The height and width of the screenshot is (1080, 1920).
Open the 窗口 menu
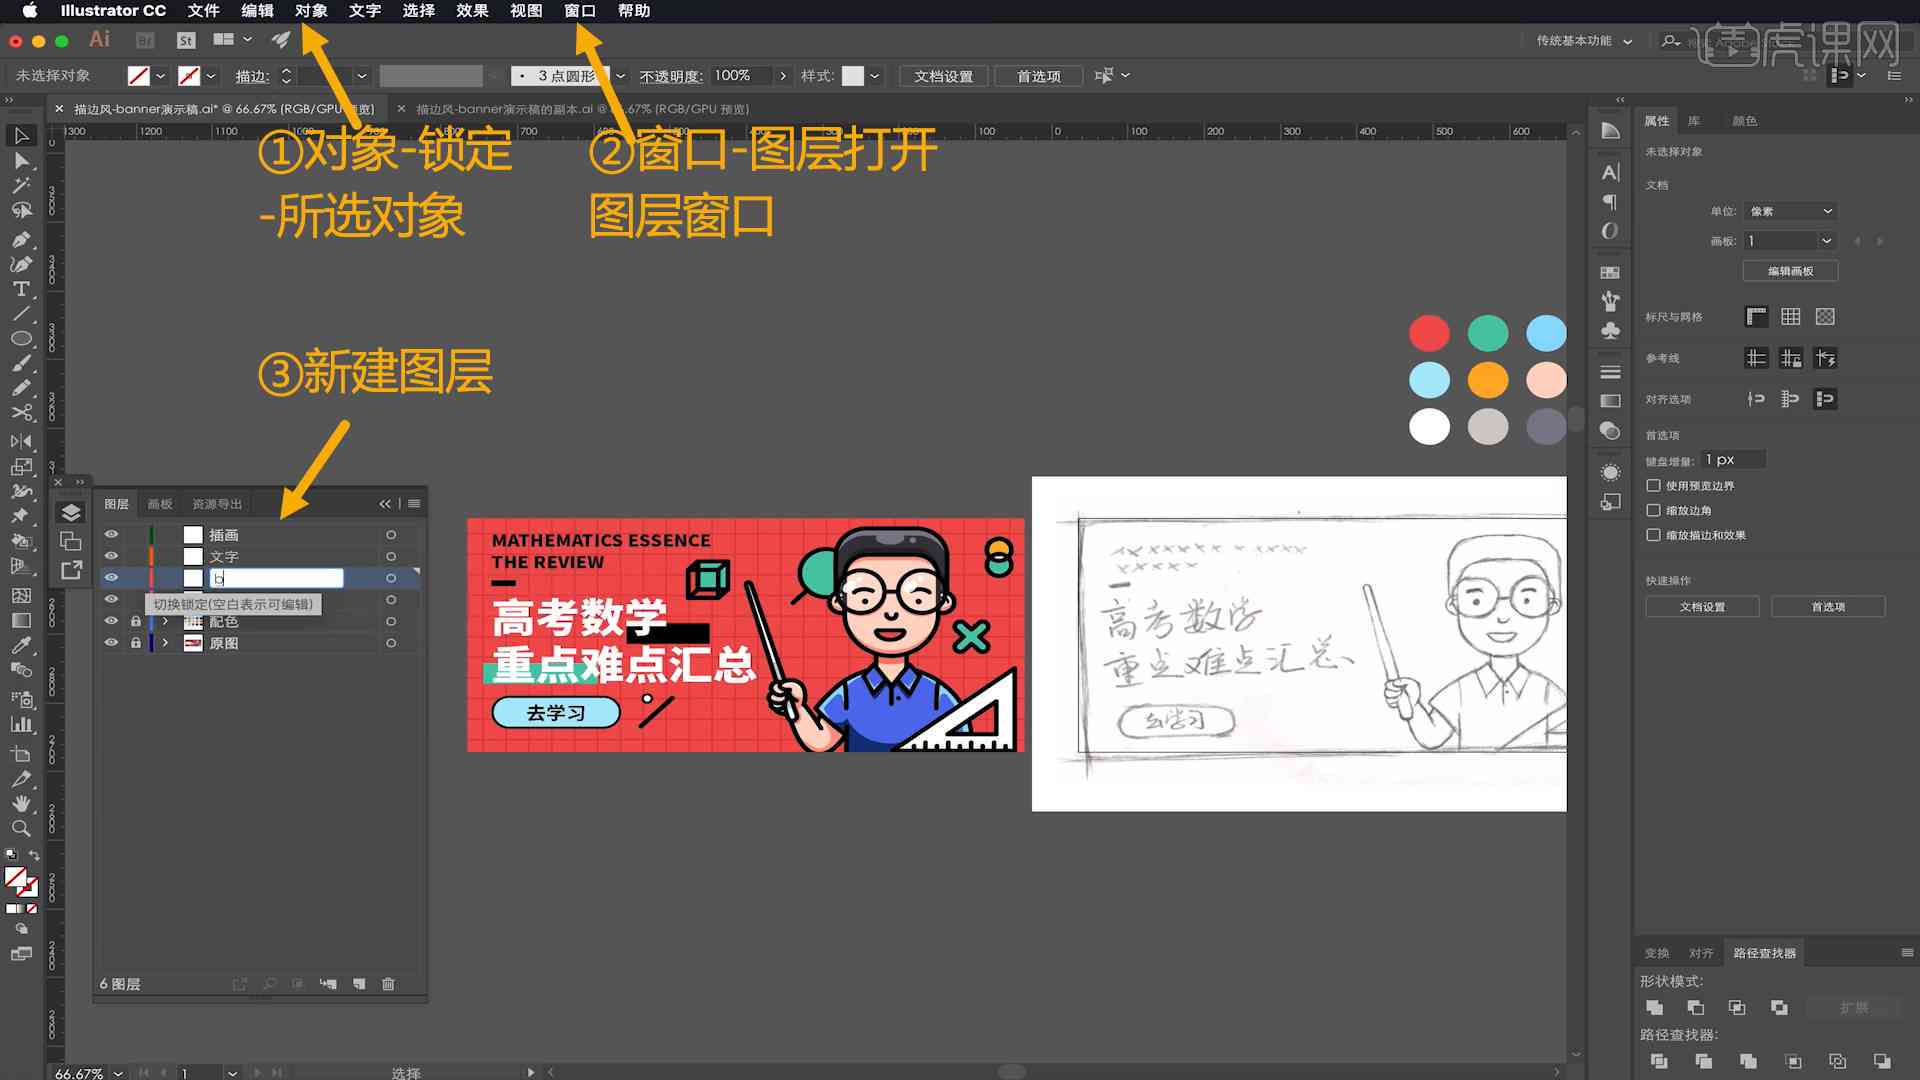[578, 11]
